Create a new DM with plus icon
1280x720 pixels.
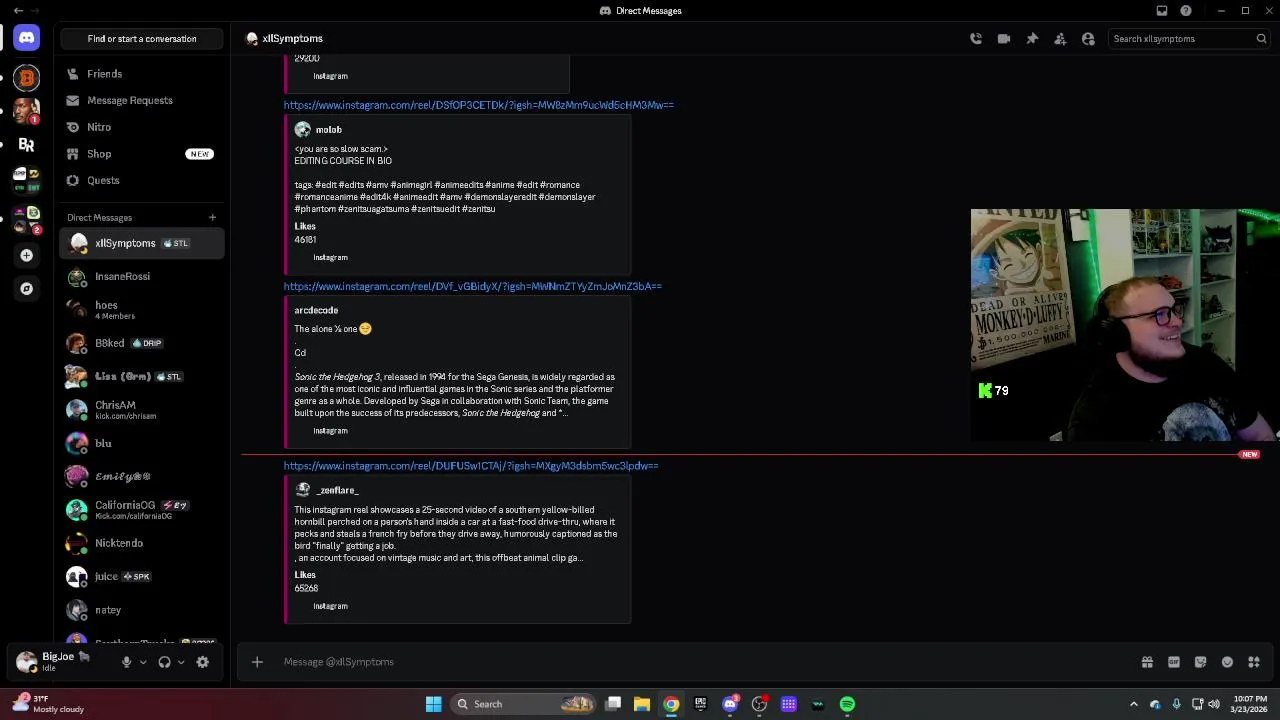click(212, 217)
